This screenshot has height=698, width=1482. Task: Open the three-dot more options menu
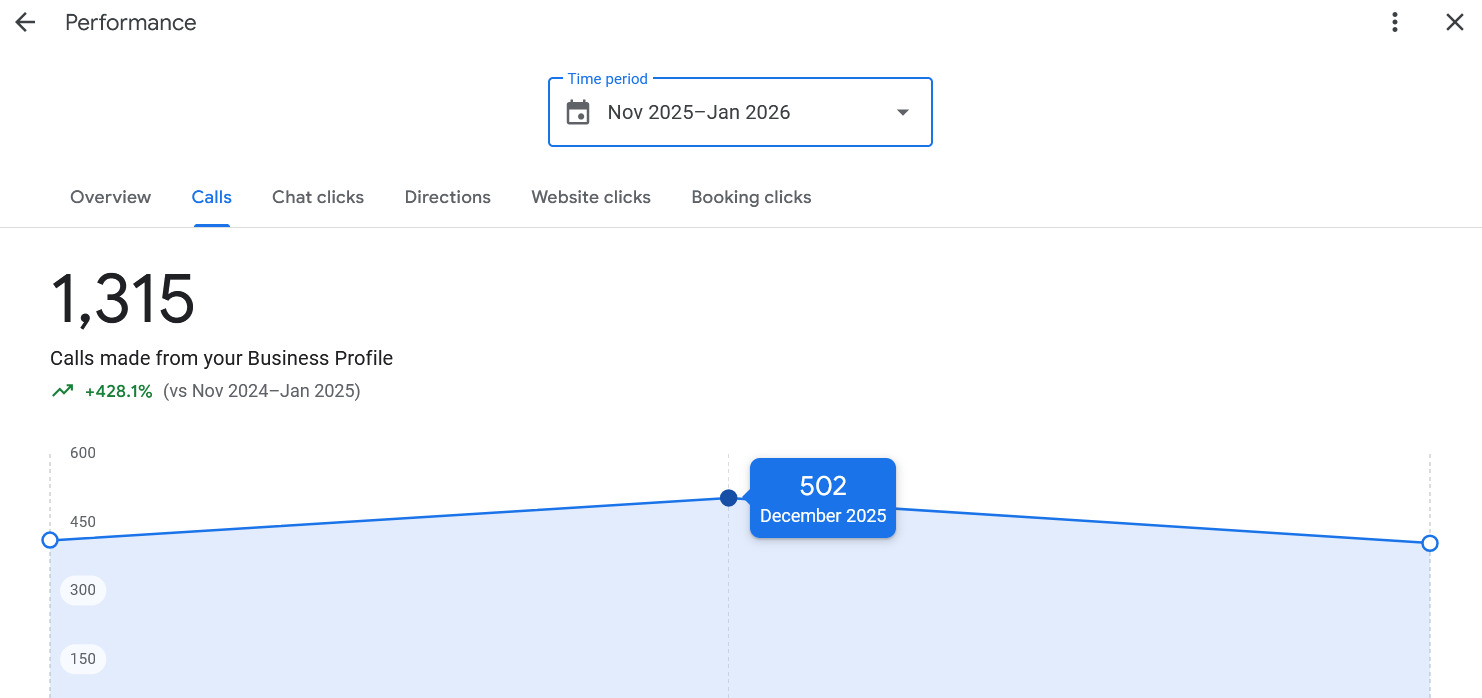click(x=1395, y=22)
